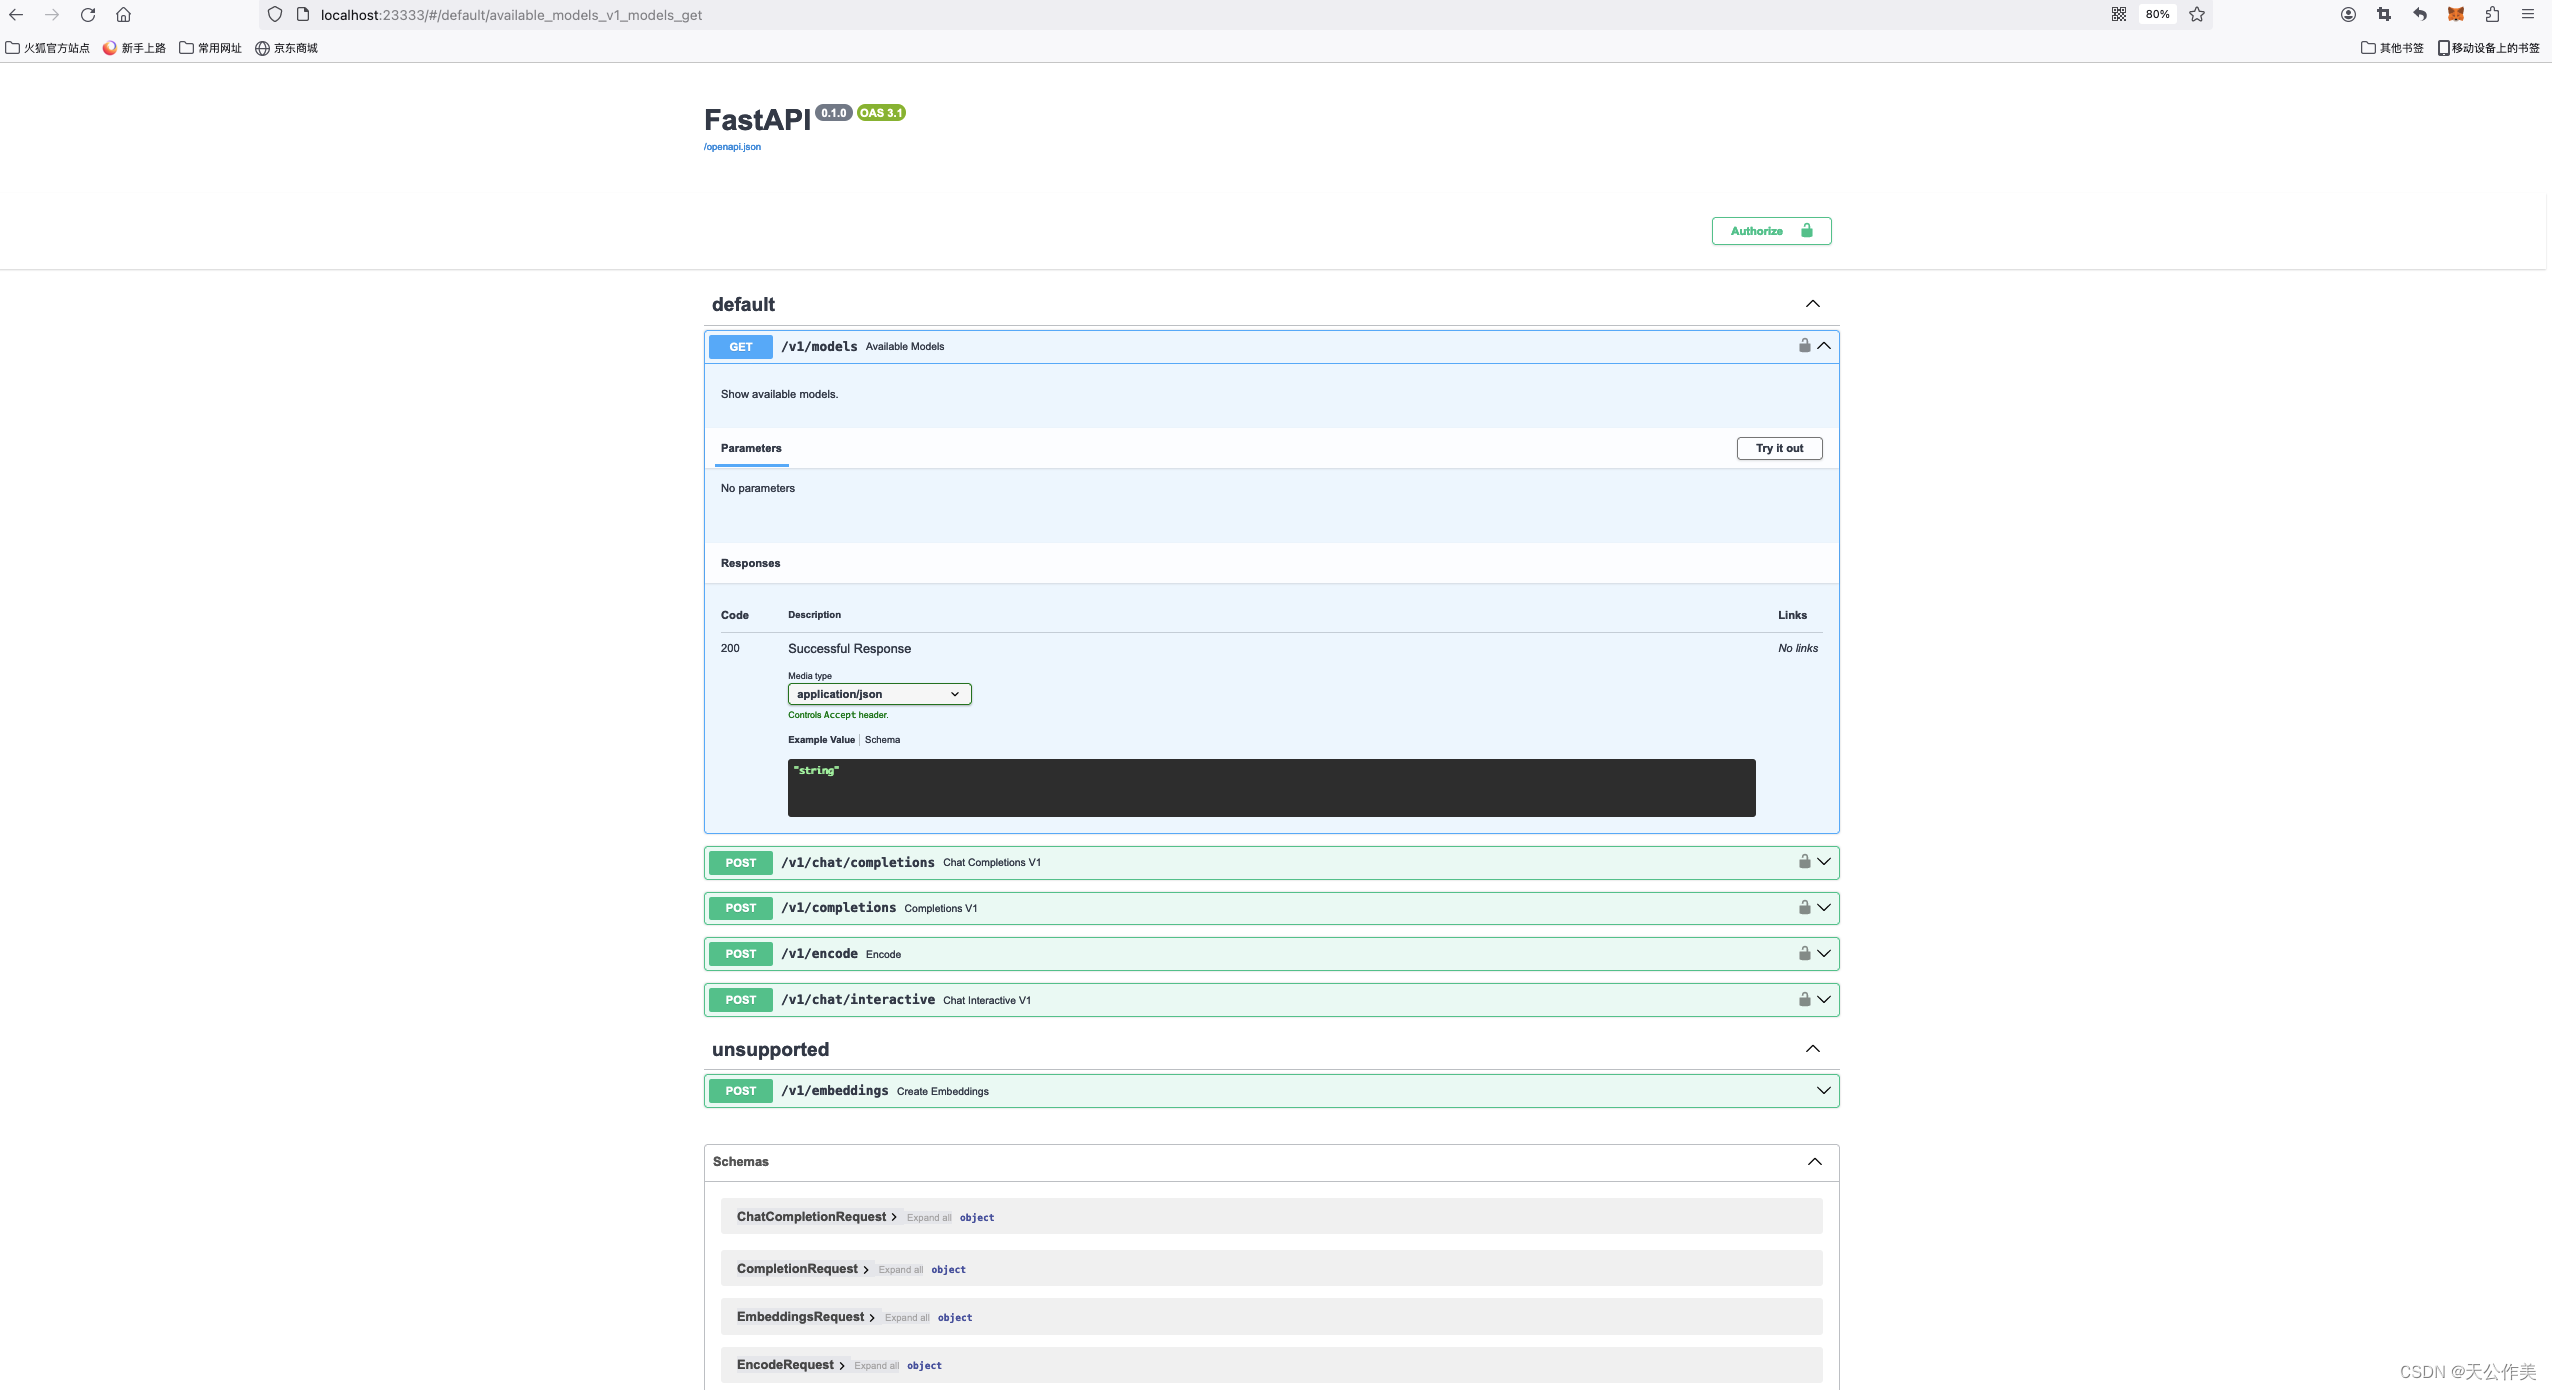The width and height of the screenshot is (2552, 1390).
Task: Collapse the unsupported section
Action: (1813, 1049)
